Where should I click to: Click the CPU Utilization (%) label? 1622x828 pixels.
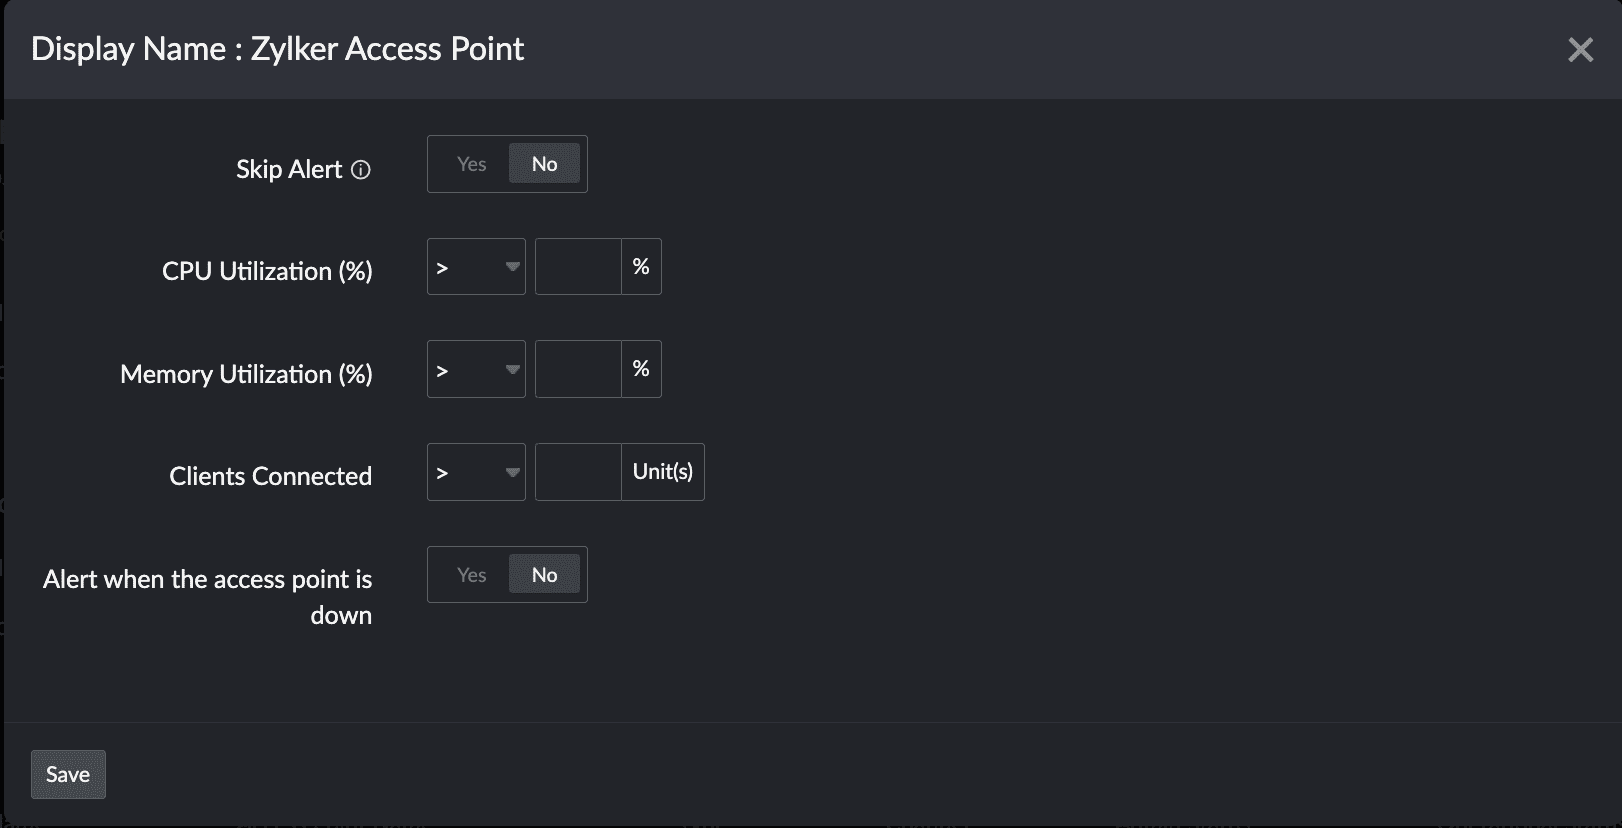(x=267, y=271)
